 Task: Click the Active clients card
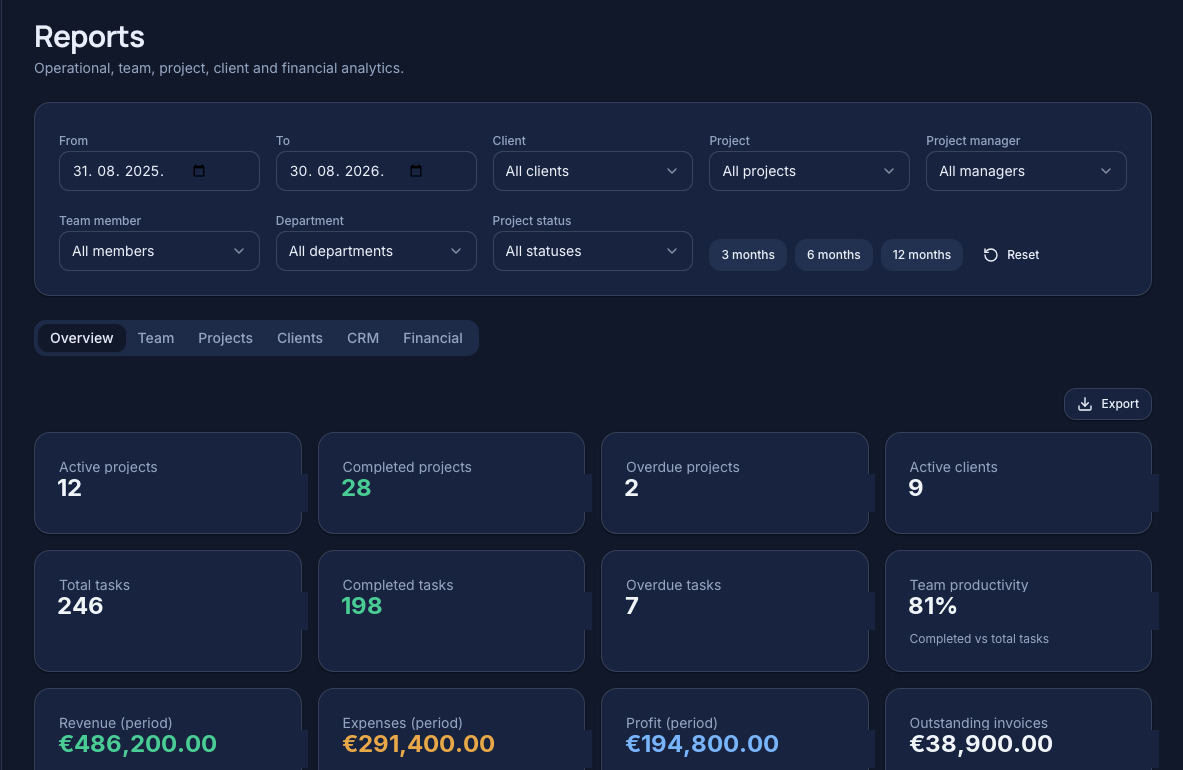1019,483
